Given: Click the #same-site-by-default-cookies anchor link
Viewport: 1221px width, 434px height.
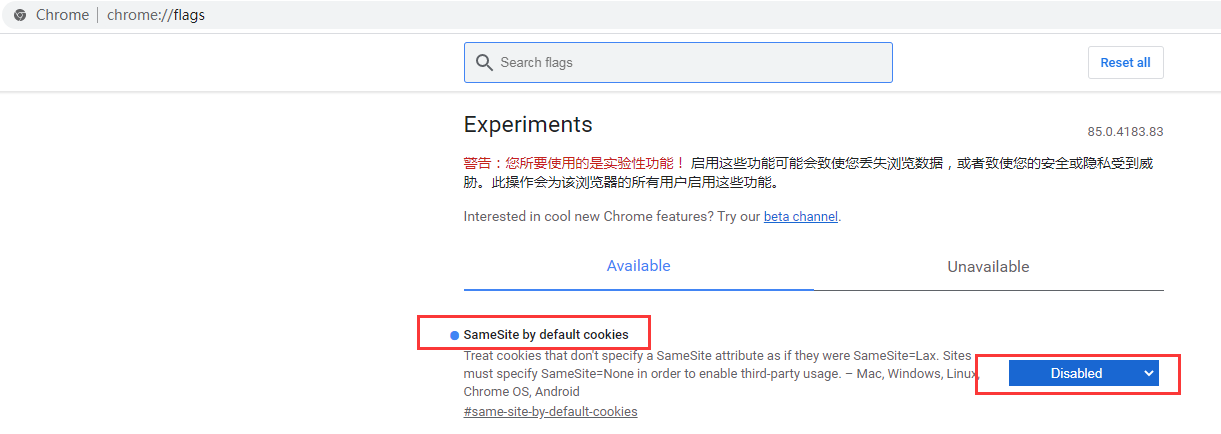Looking at the screenshot, I should point(550,411).
